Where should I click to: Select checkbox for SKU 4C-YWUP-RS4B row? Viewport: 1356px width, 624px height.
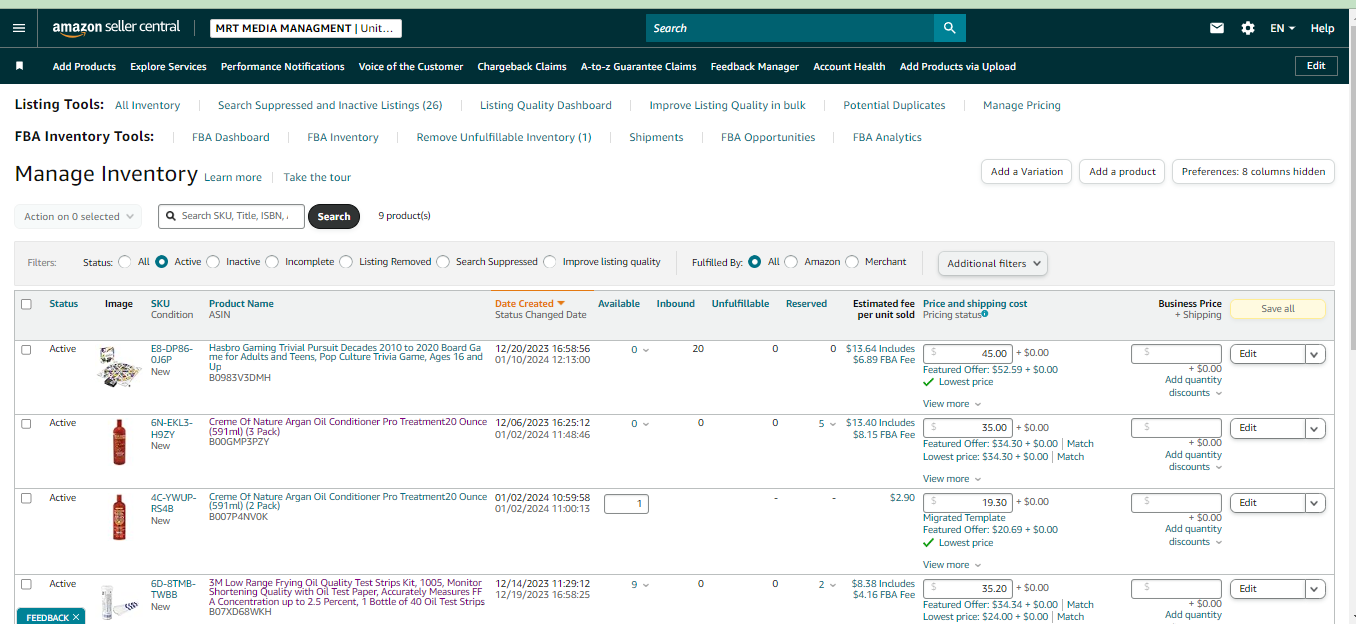(x=26, y=497)
